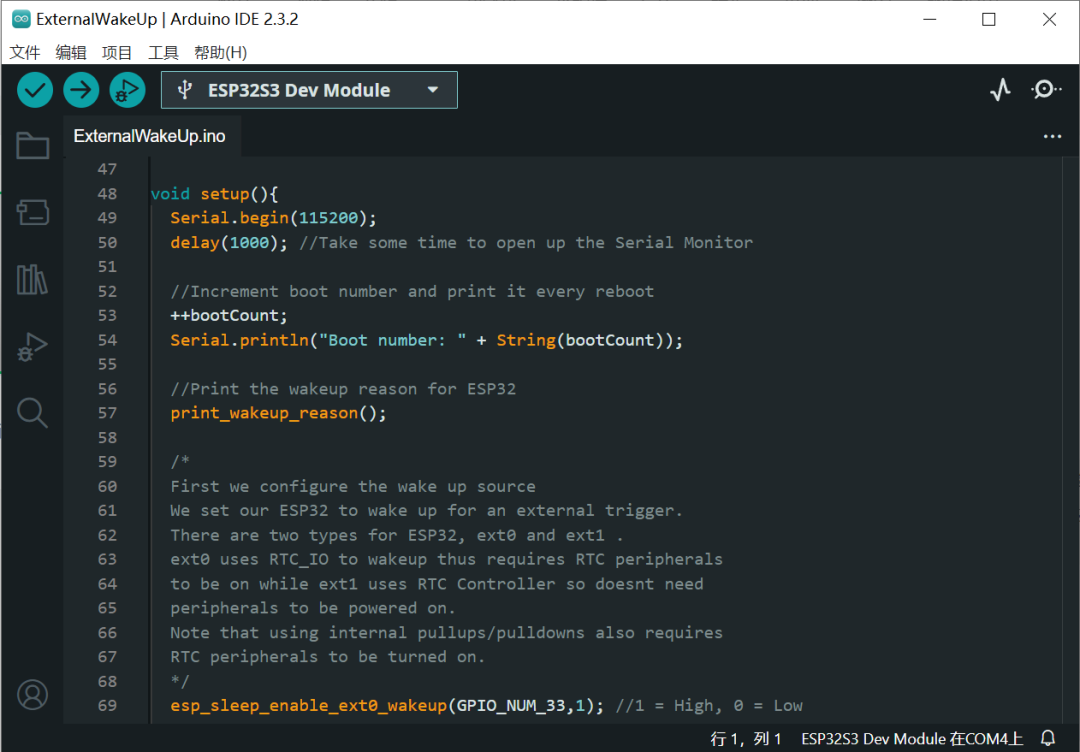Open the 帮助(H) menu
The width and height of the screenshot is (1080, 752).
220,52
